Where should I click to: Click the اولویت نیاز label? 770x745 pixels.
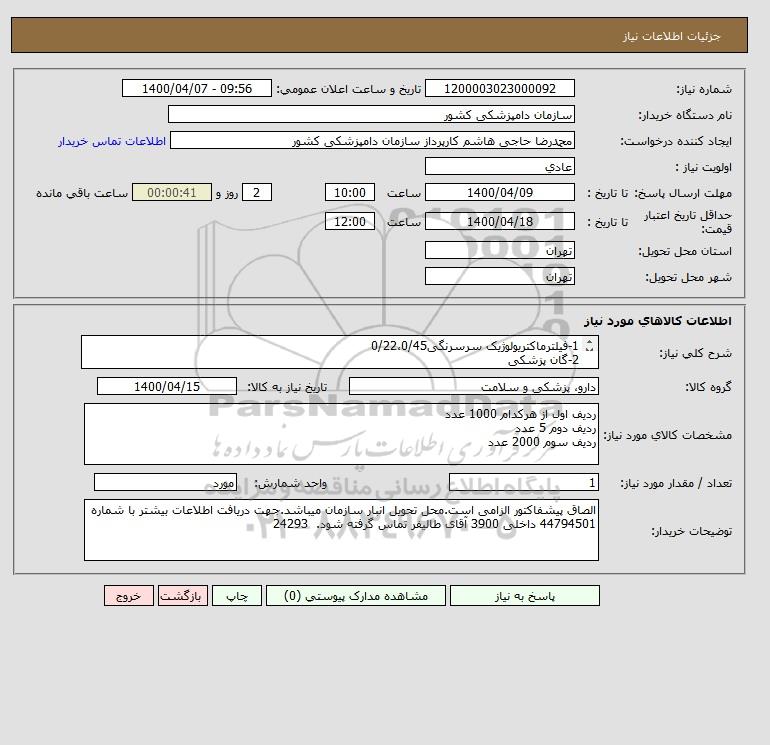(703, 167)
